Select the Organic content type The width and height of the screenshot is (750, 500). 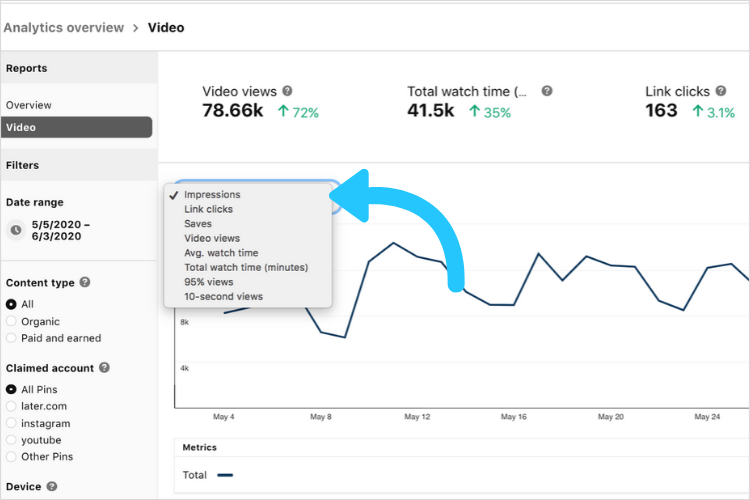pyautogui.click(x=11, y=321)
